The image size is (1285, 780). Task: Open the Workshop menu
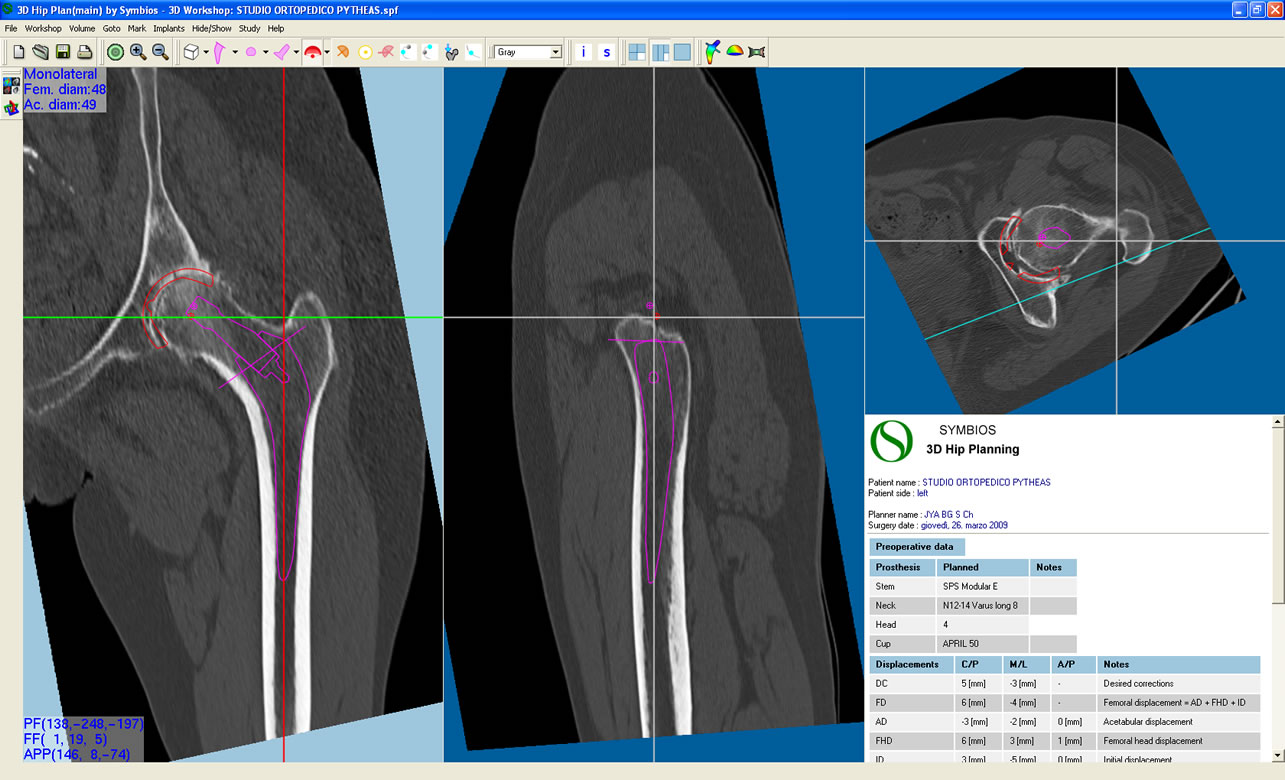point(43,28)
